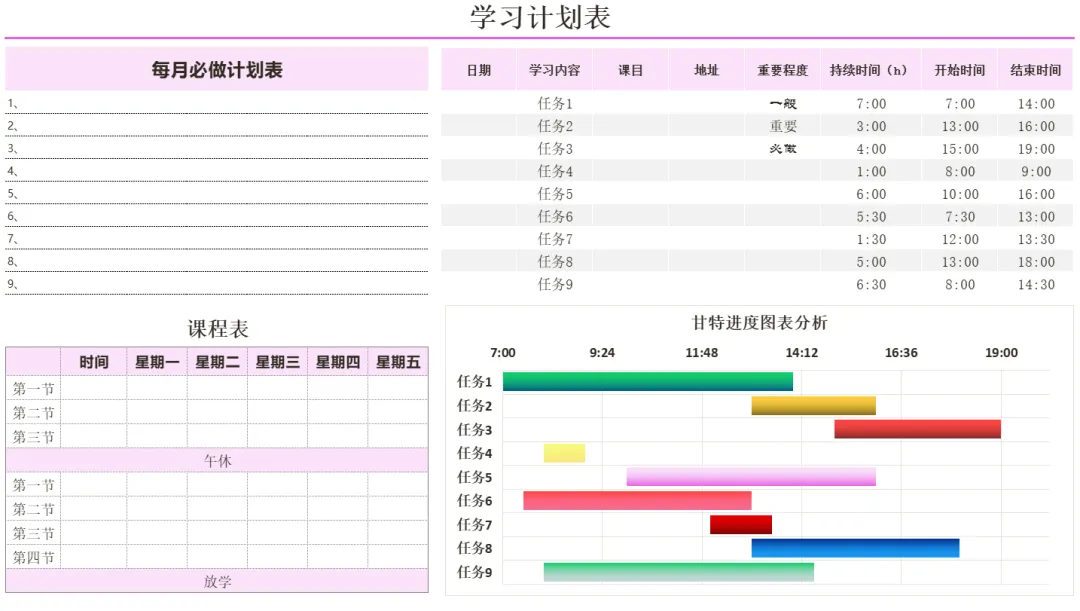Image resolution: width=1080 pixels, height=611 pixels.
Task: Click the 一般 importance cell for 任务1
Action: (x=783, y=103)
